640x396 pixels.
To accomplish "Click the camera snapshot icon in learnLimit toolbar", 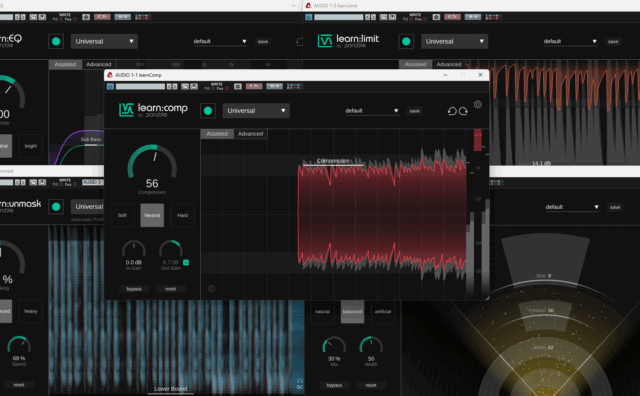I will click(436, 17).
